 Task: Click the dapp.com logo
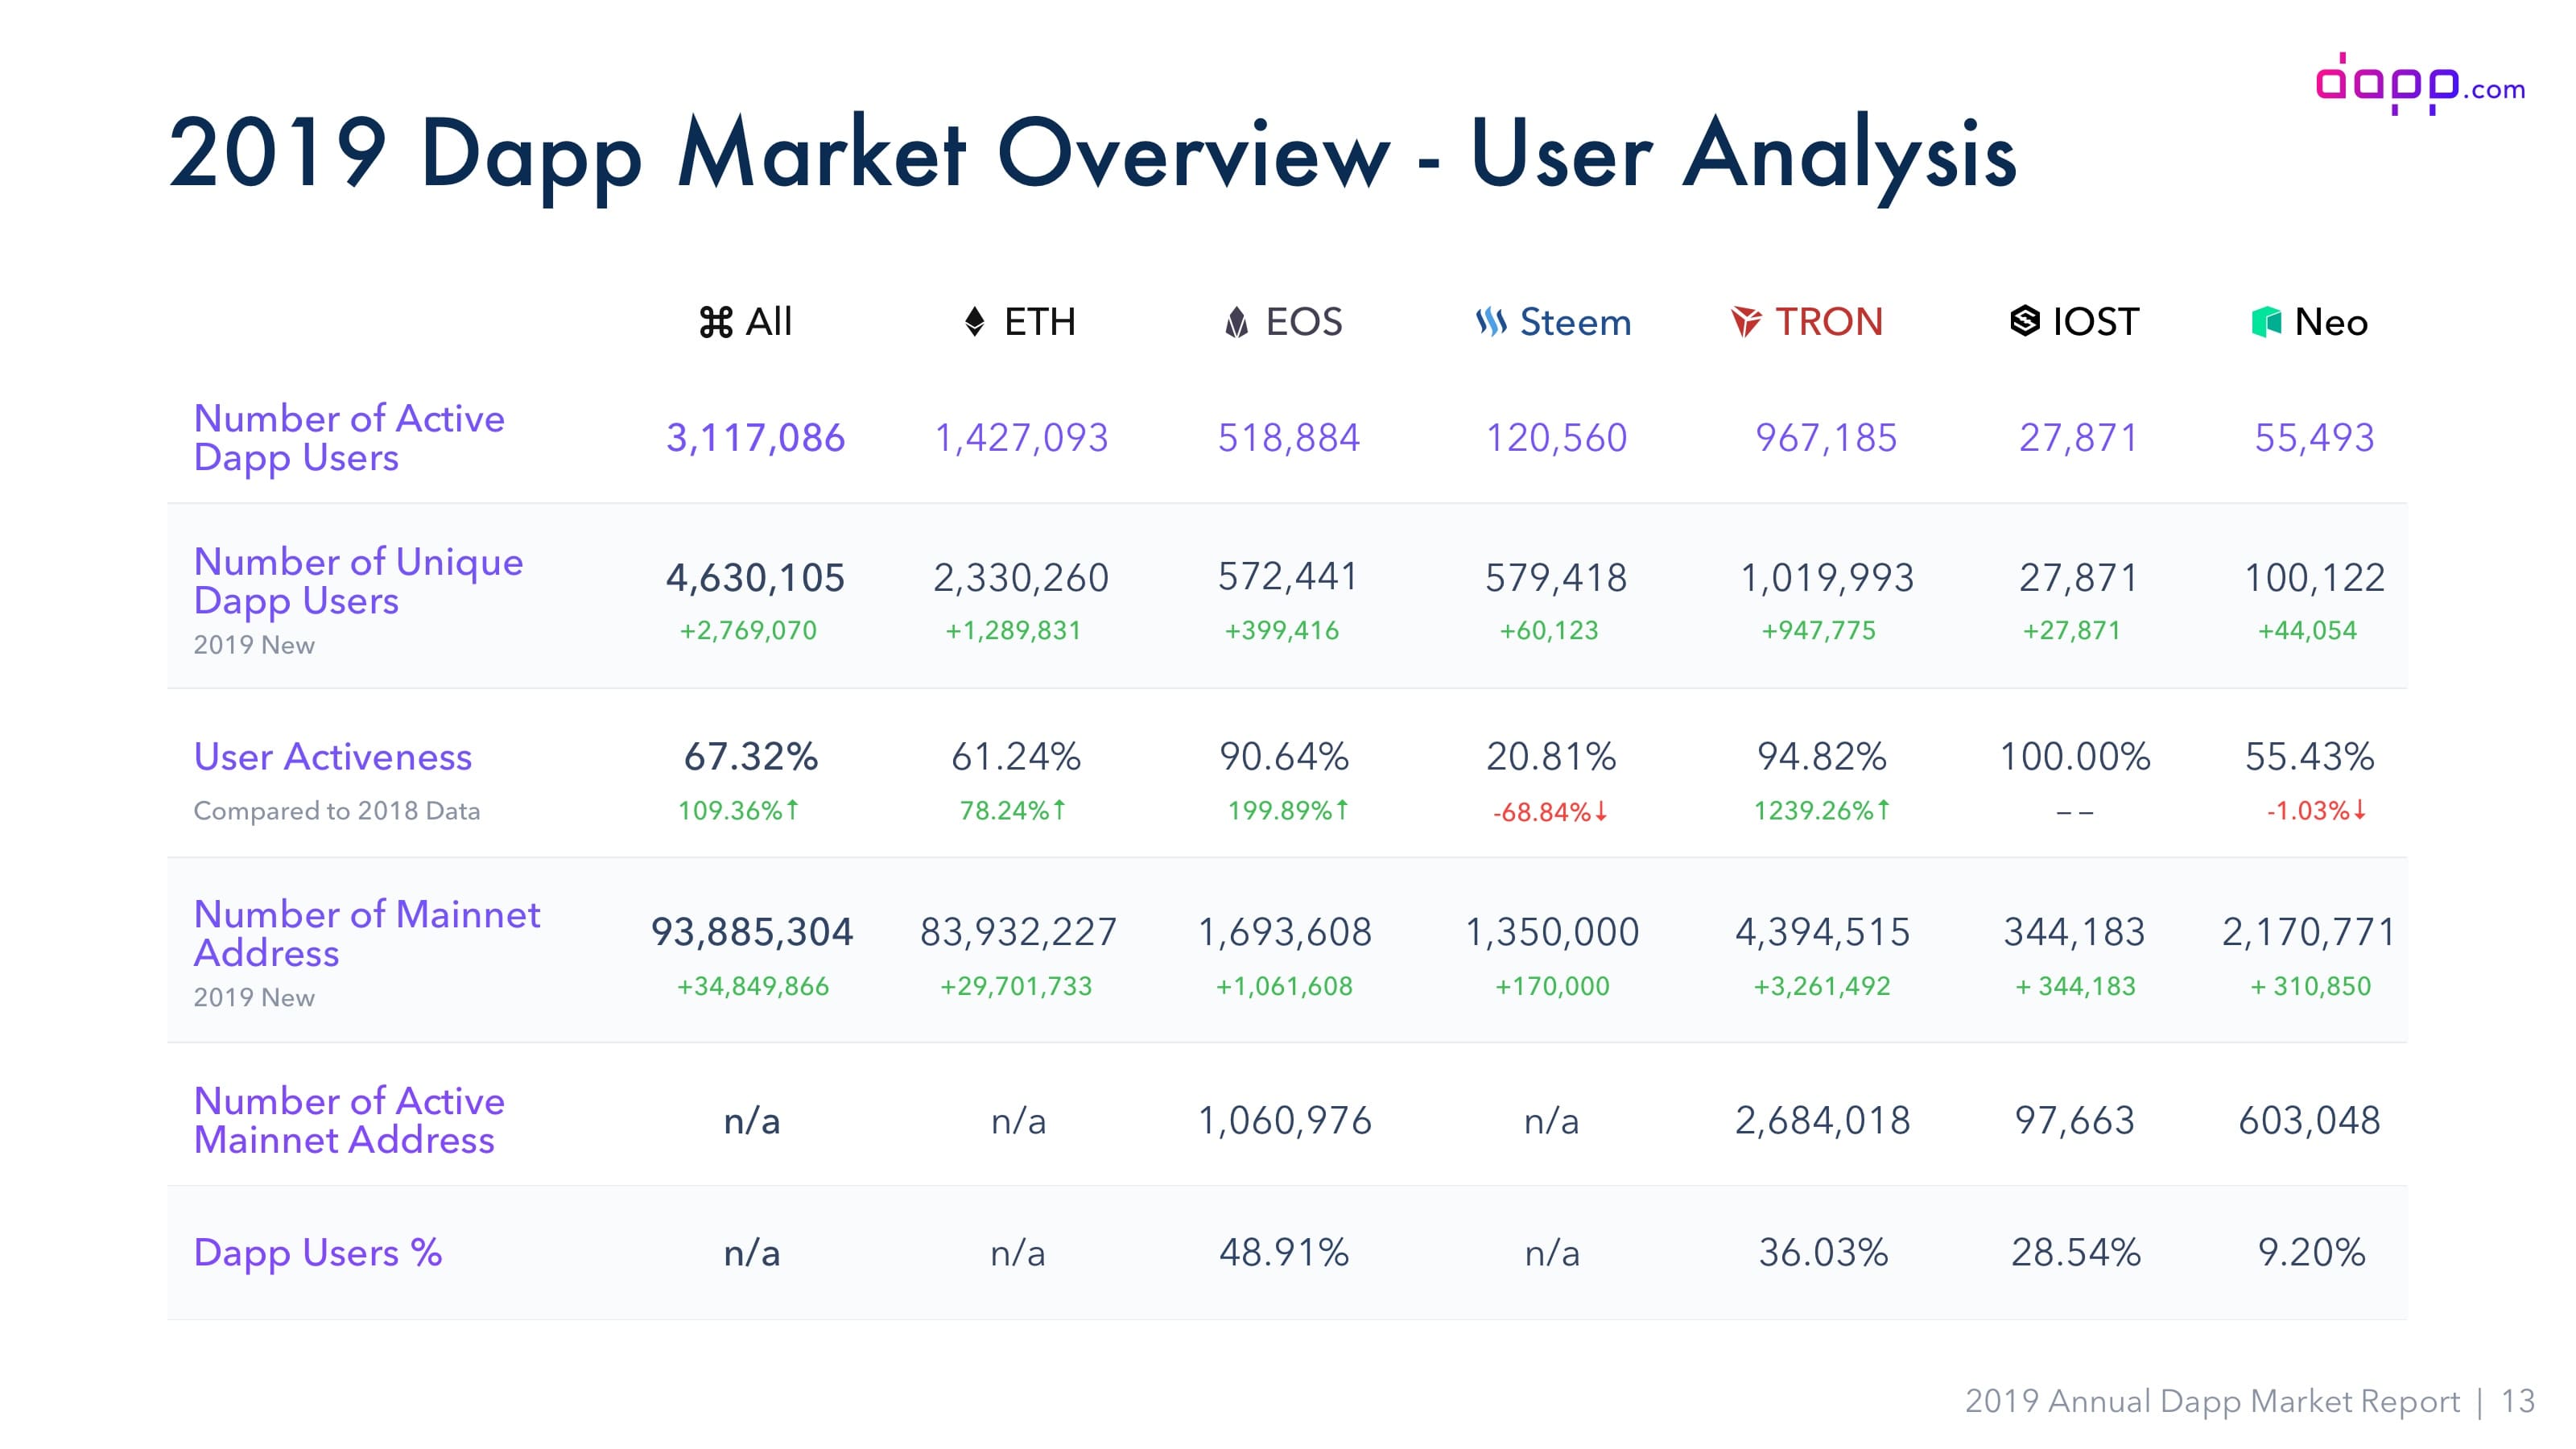2419,84
